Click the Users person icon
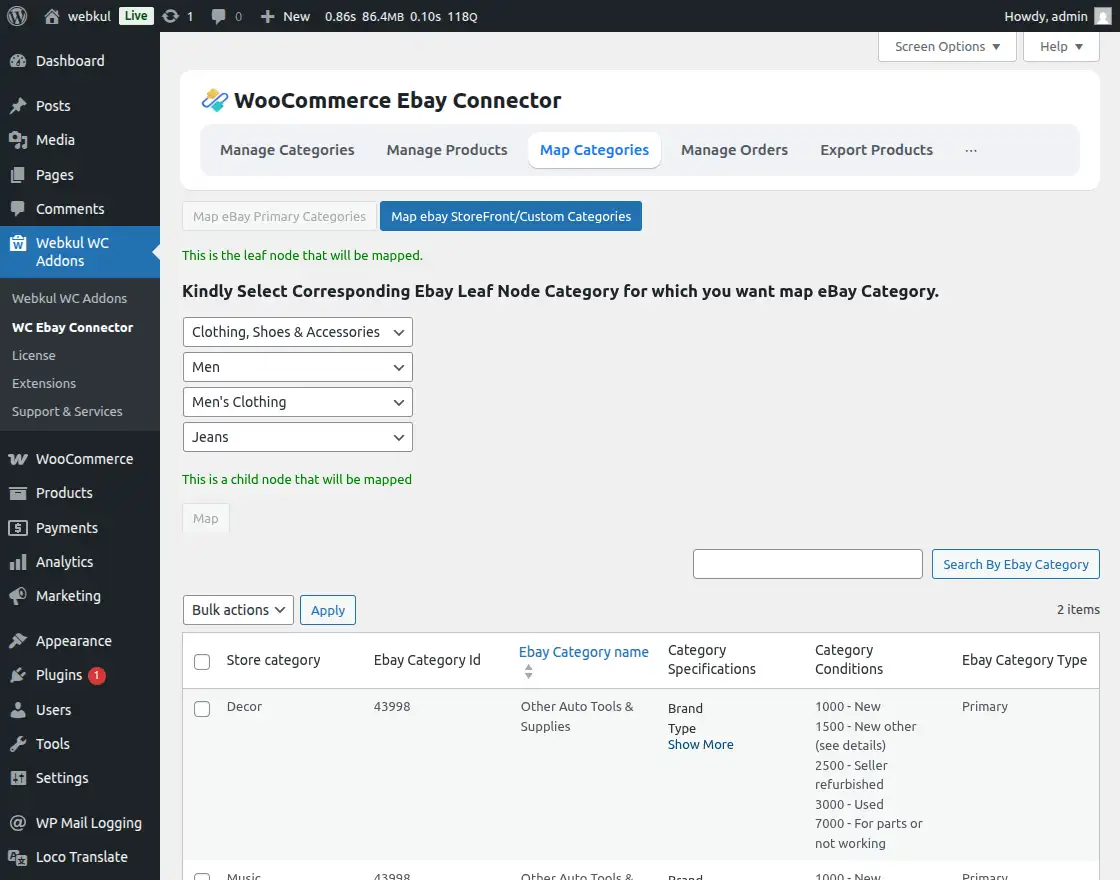The height and width of the screenshot is (880, 1120). (18, 709)
